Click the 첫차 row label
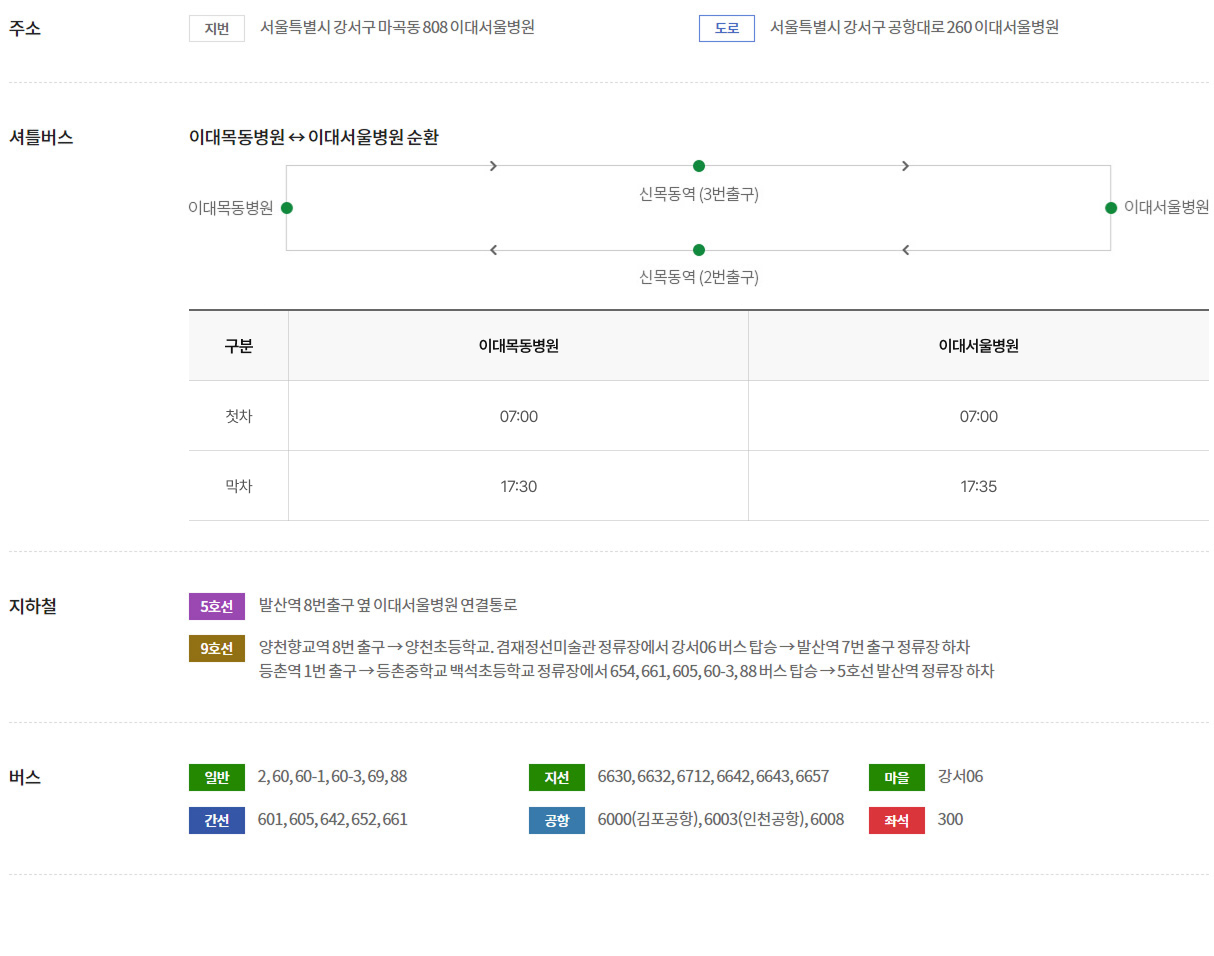 pyautogui.click(x=239, y=416)
